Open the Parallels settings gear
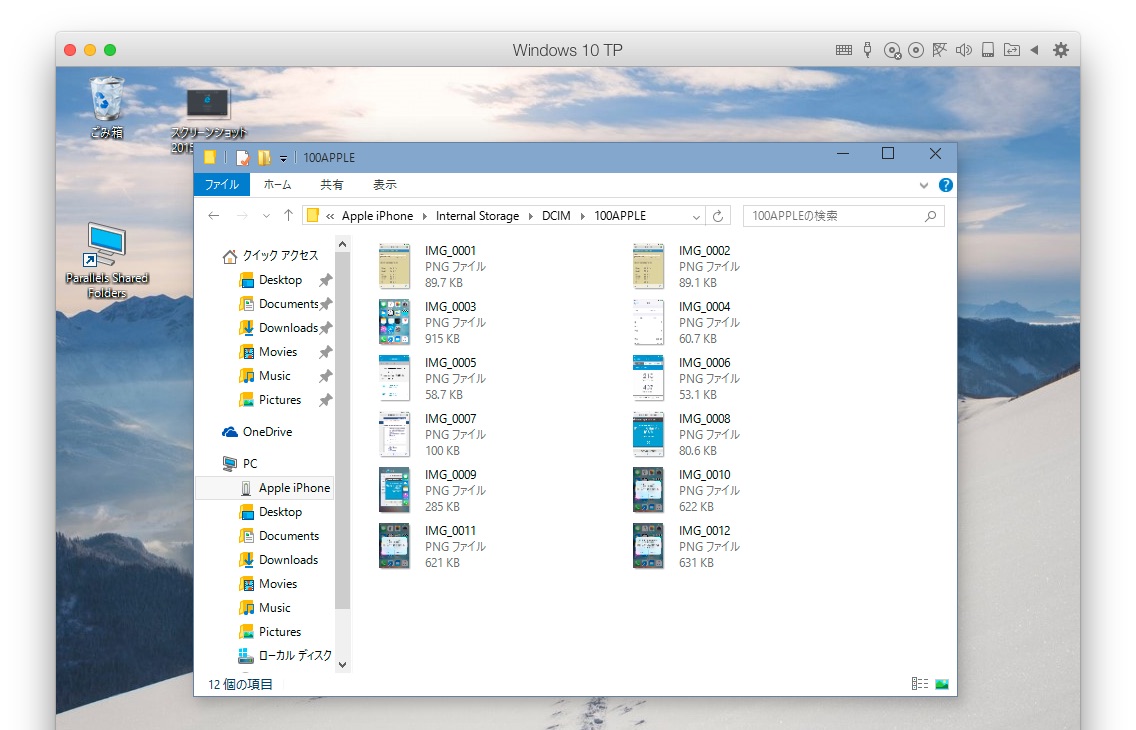Screen dimensions: 1136x730 [1061, 50]
